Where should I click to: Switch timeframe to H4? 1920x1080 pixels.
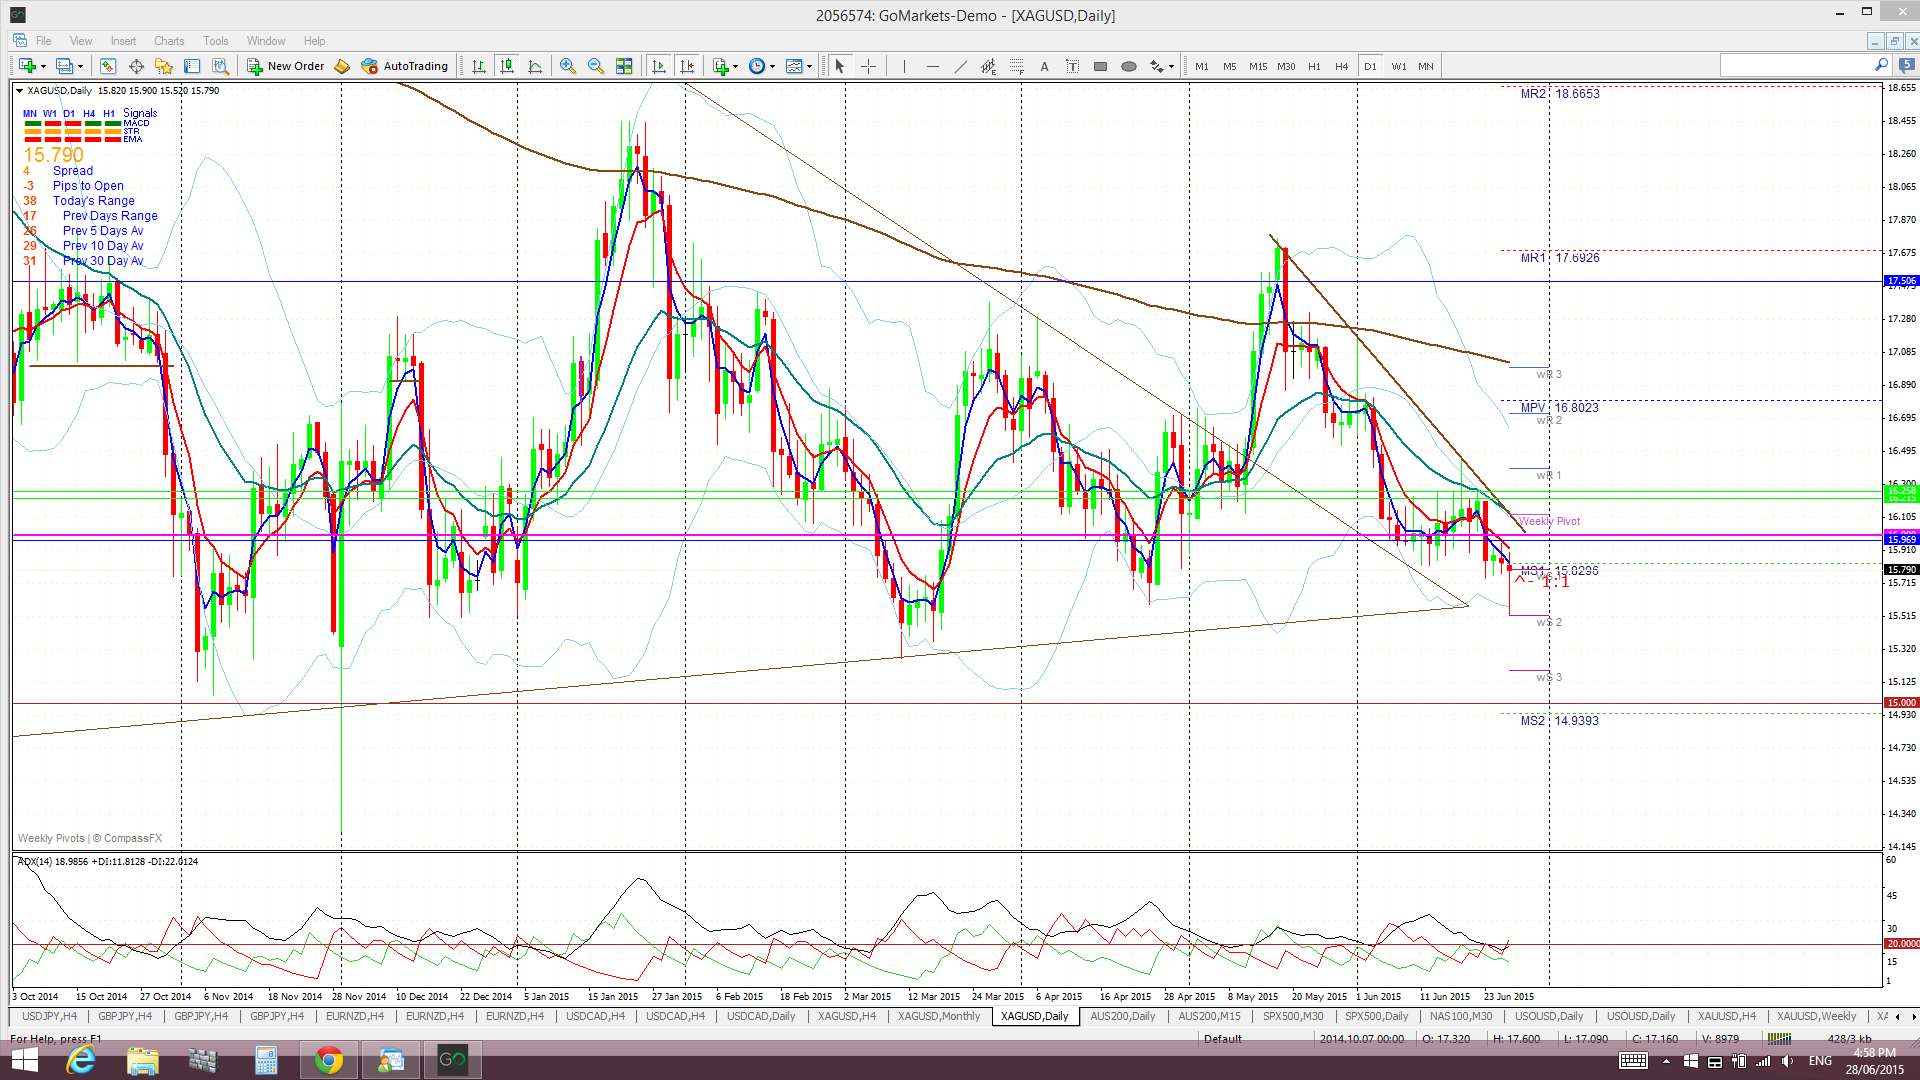[1341, 66]
